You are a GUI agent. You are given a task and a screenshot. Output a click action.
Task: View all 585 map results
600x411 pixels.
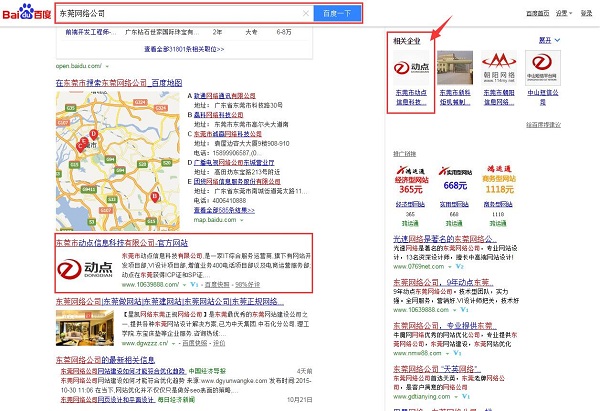(224, 210)
